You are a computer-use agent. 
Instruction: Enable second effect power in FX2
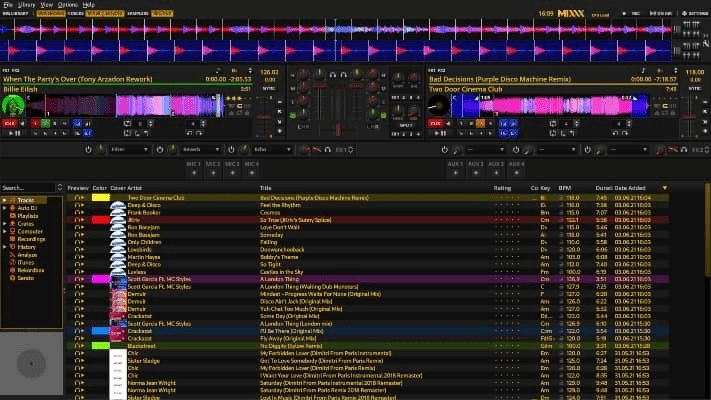pos(516,150)
